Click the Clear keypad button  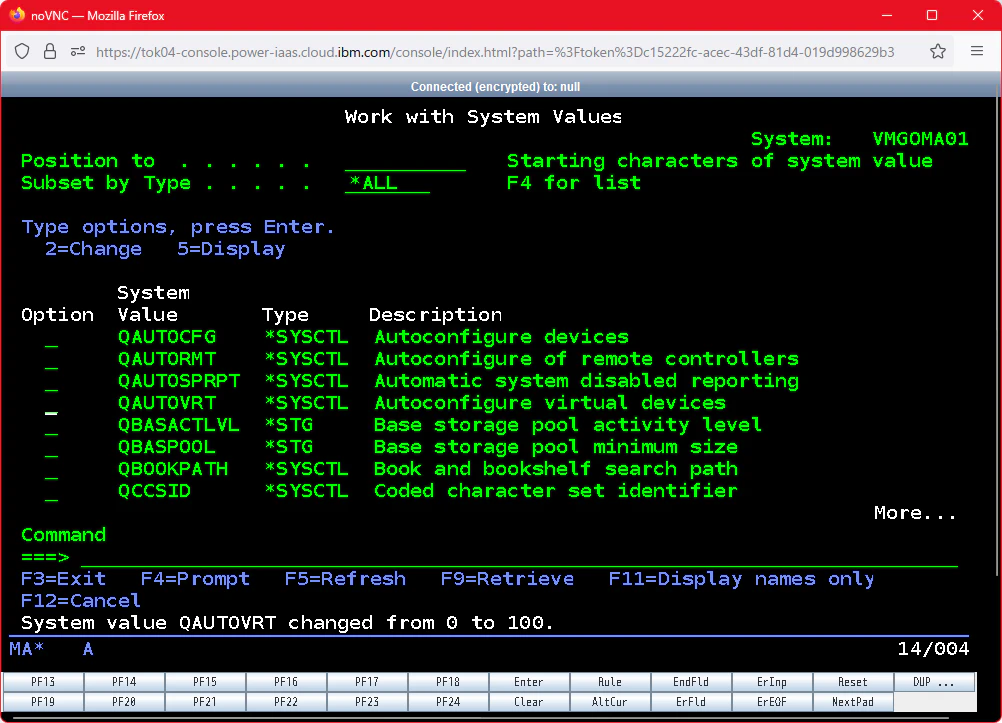pos(528,702)
